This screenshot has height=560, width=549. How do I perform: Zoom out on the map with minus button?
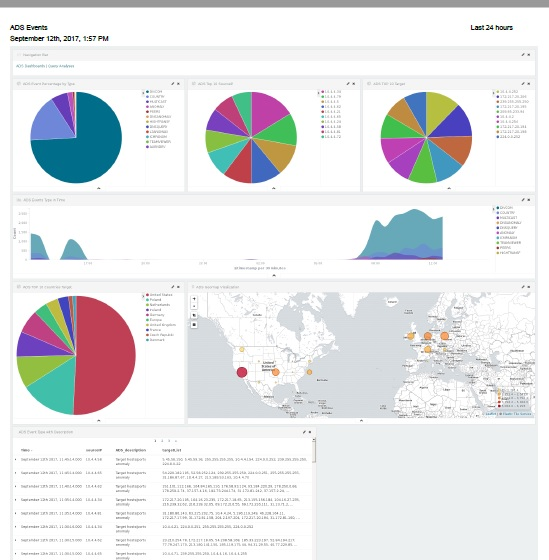(x=194, y=306)
